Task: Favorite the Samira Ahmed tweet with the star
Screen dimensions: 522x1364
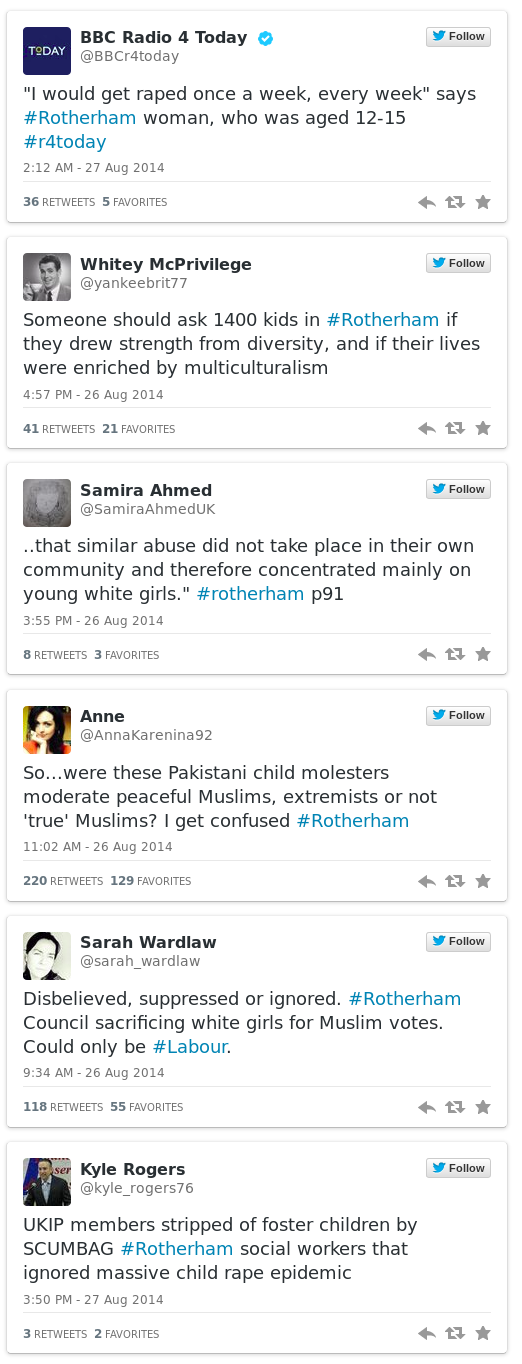Action: click(483, 654)
